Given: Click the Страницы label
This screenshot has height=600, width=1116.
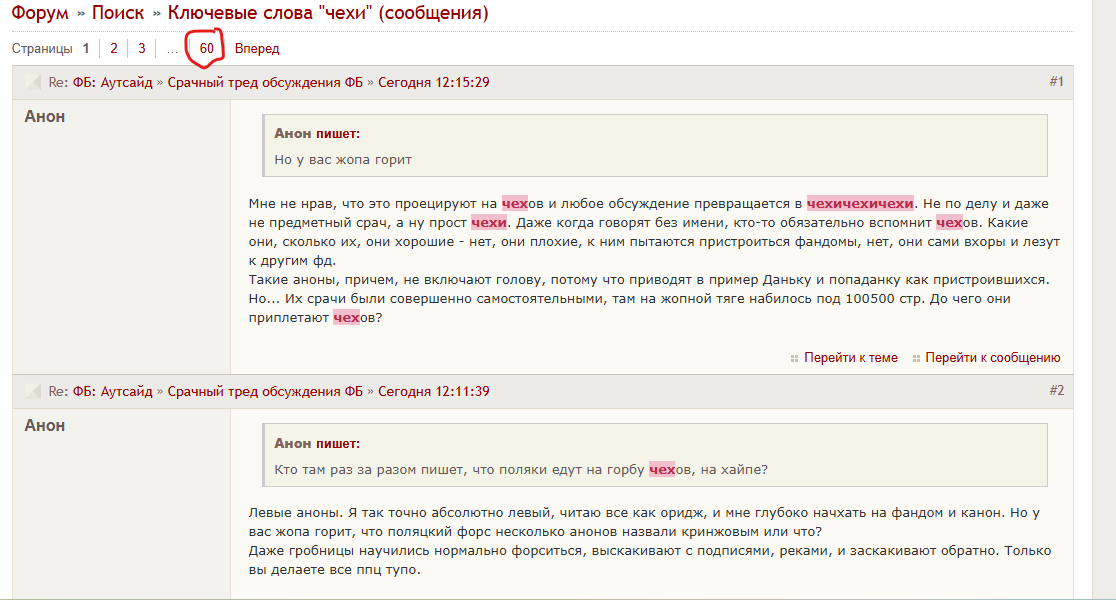Looking at the screenshot, I should point(42,48).
